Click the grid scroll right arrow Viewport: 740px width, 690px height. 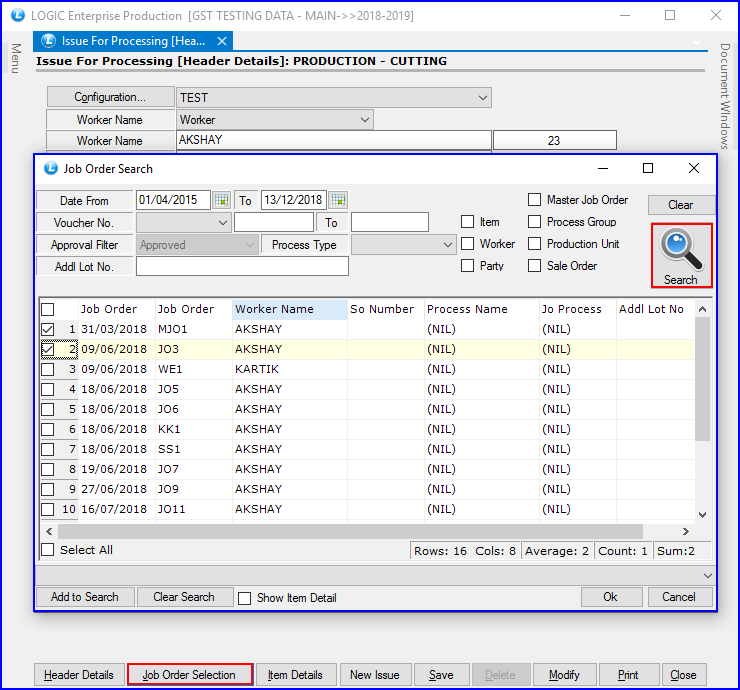686,531
